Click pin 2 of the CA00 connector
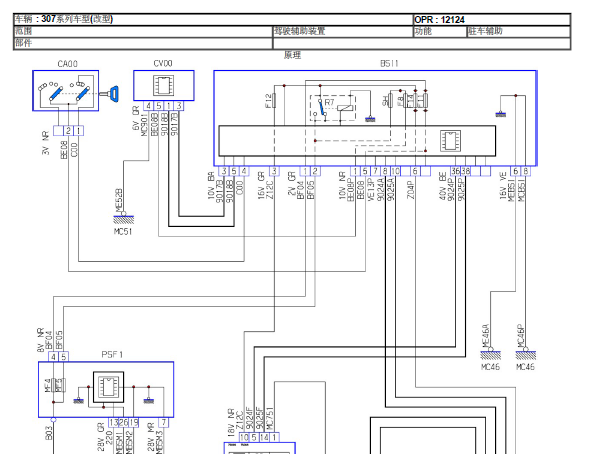Screen dimensions: 592x454 pyautogui.click(x=68, y=131)
